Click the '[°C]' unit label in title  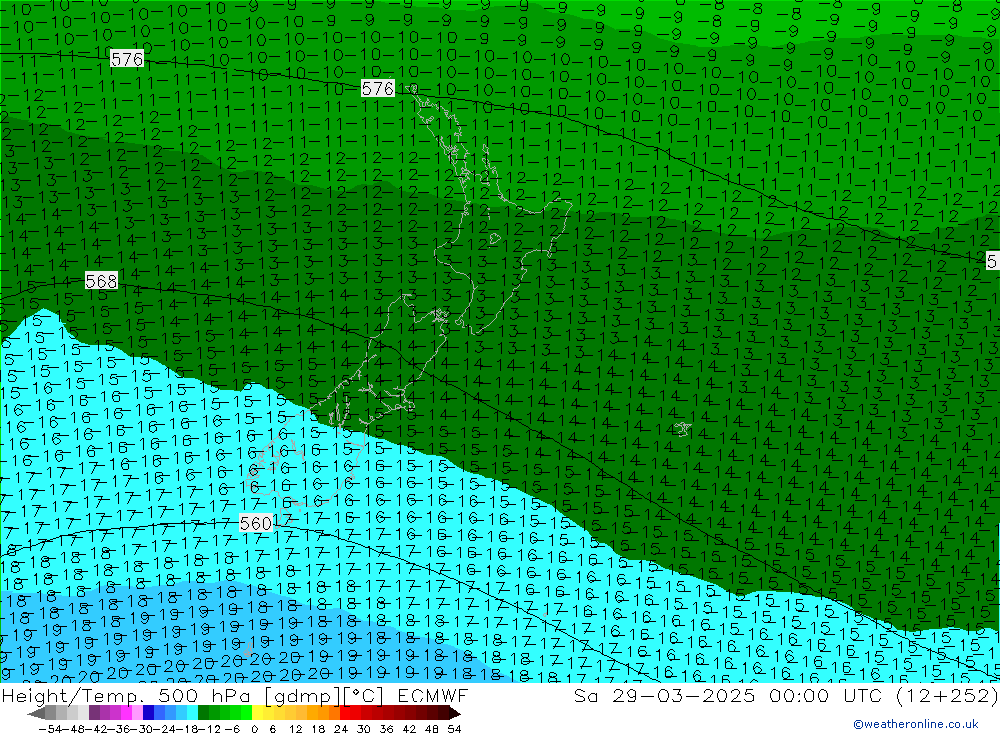(364, 695)
